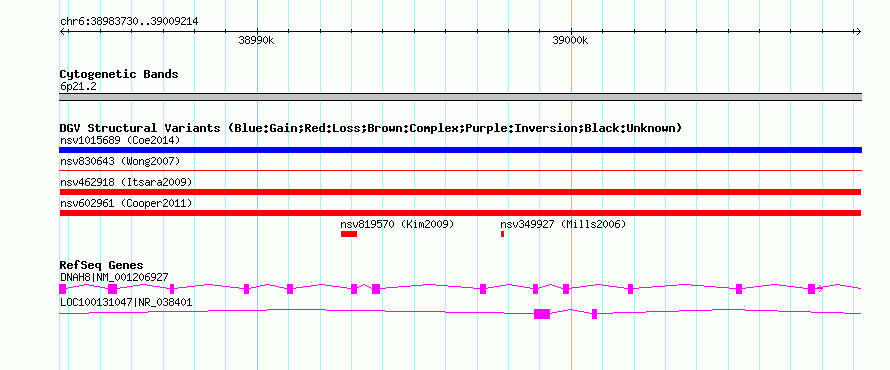The width and height of the screenshot is (890, 370).
Task: Click the large LOC100131047 exon block
Action: tap(542, 314)
